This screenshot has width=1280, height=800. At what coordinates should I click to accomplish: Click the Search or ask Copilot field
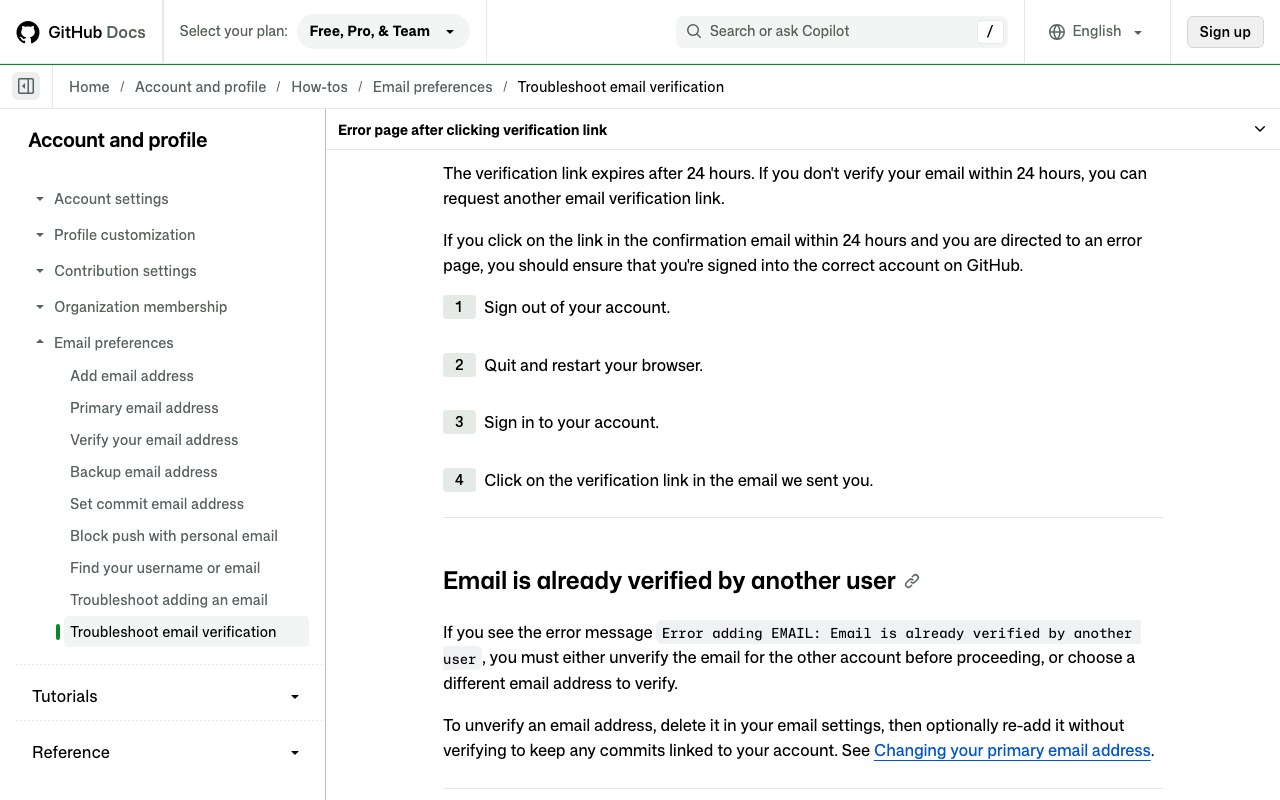pos(842,31)
